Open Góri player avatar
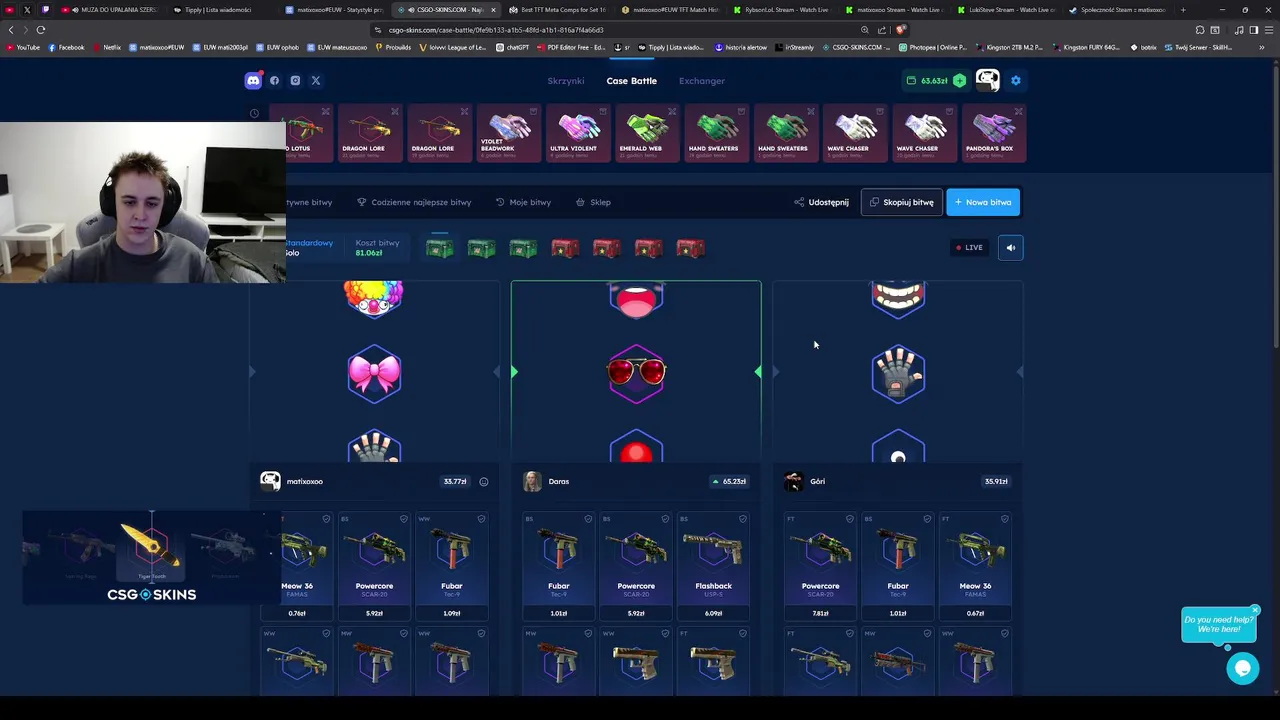Screen dimensions: 1280x720 [x=794, y=482]
